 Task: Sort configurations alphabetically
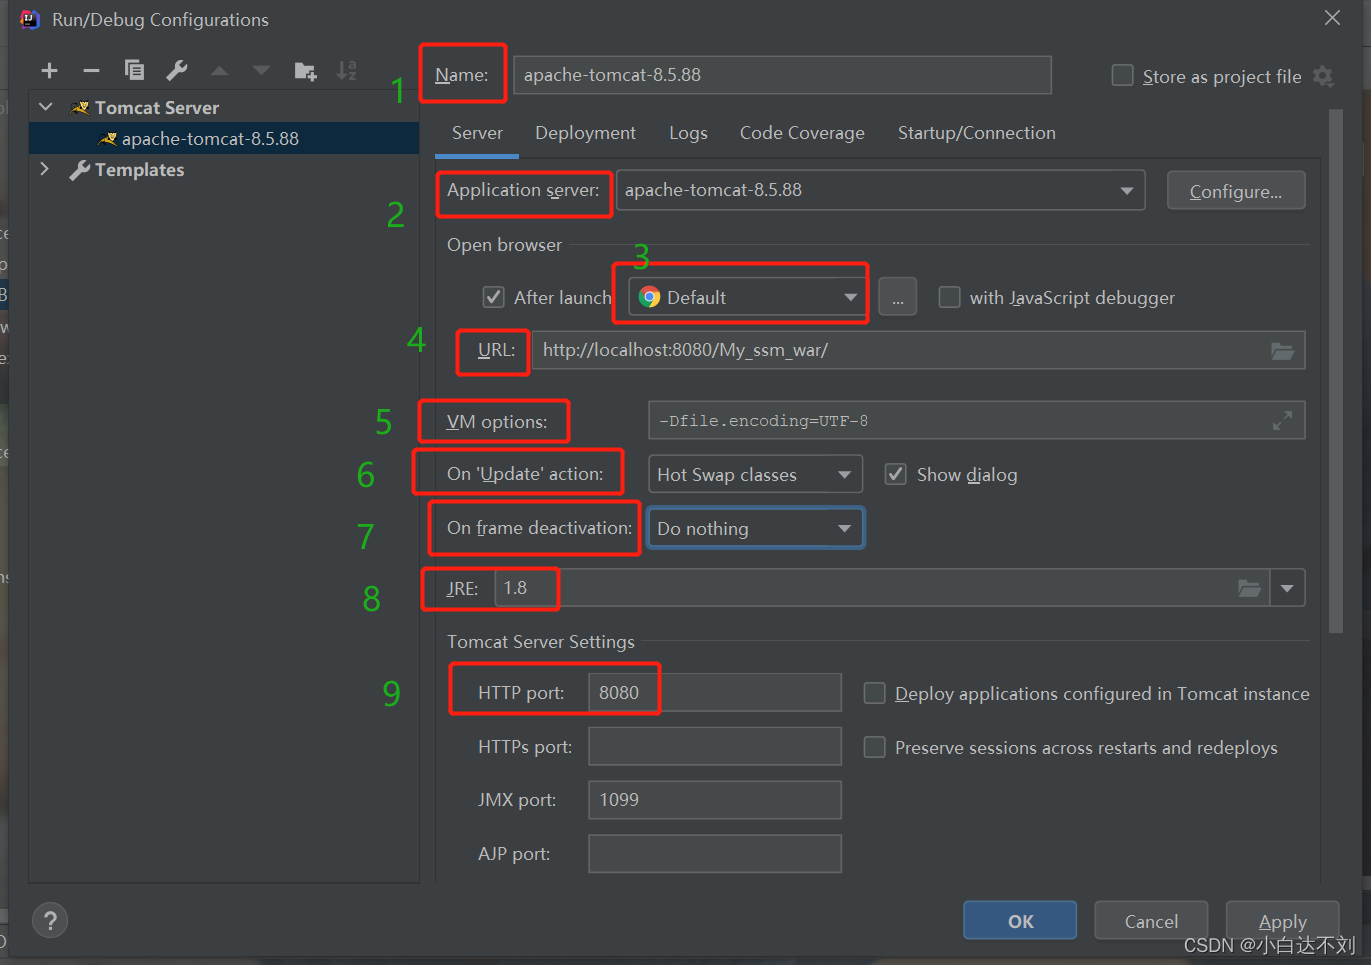pyautogui.click(x=348, y=70)
